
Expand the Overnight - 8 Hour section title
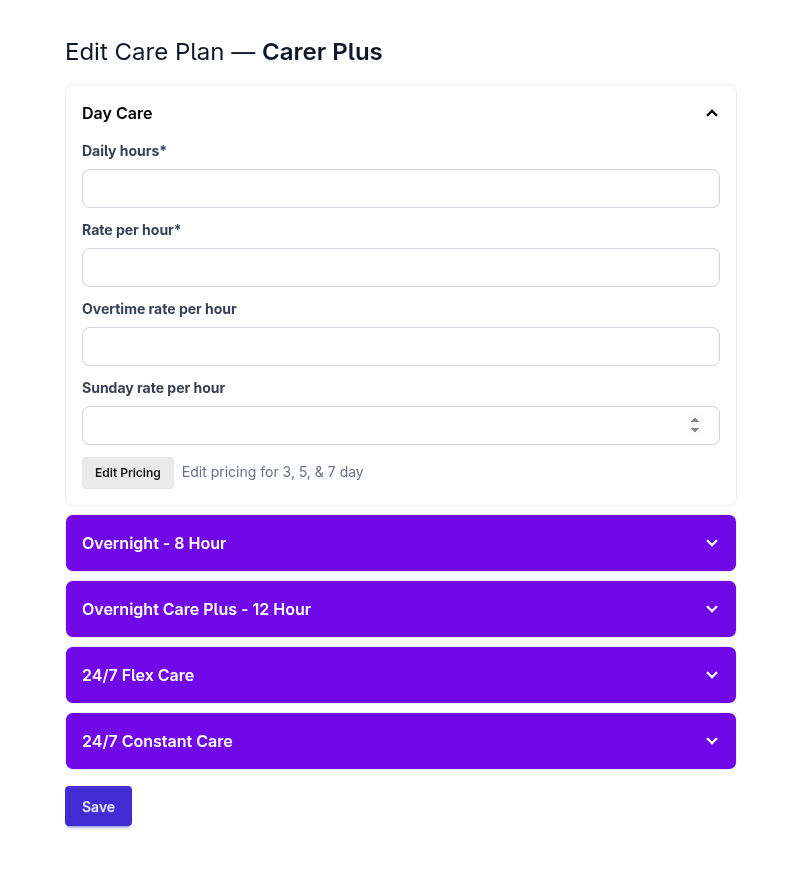[x=154, y=544]
